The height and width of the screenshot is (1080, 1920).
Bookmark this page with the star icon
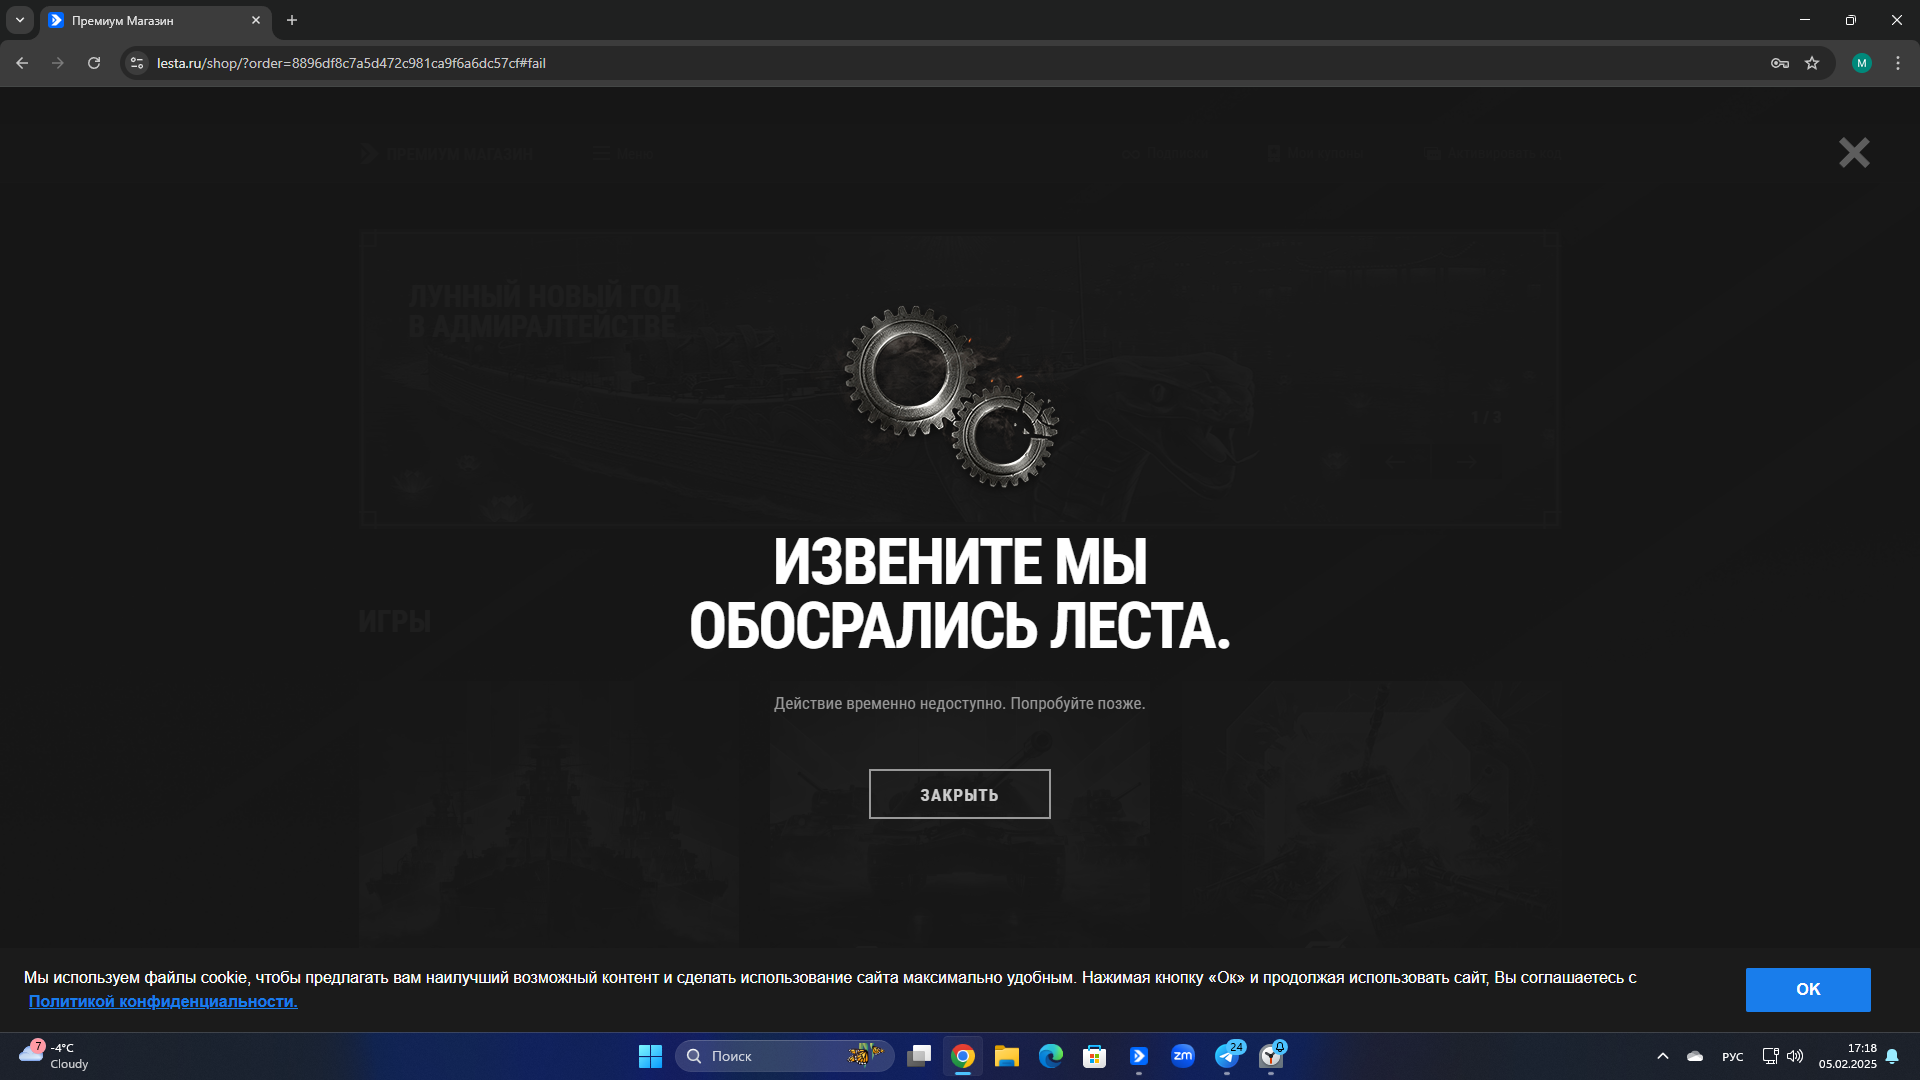pos(1812,63)
